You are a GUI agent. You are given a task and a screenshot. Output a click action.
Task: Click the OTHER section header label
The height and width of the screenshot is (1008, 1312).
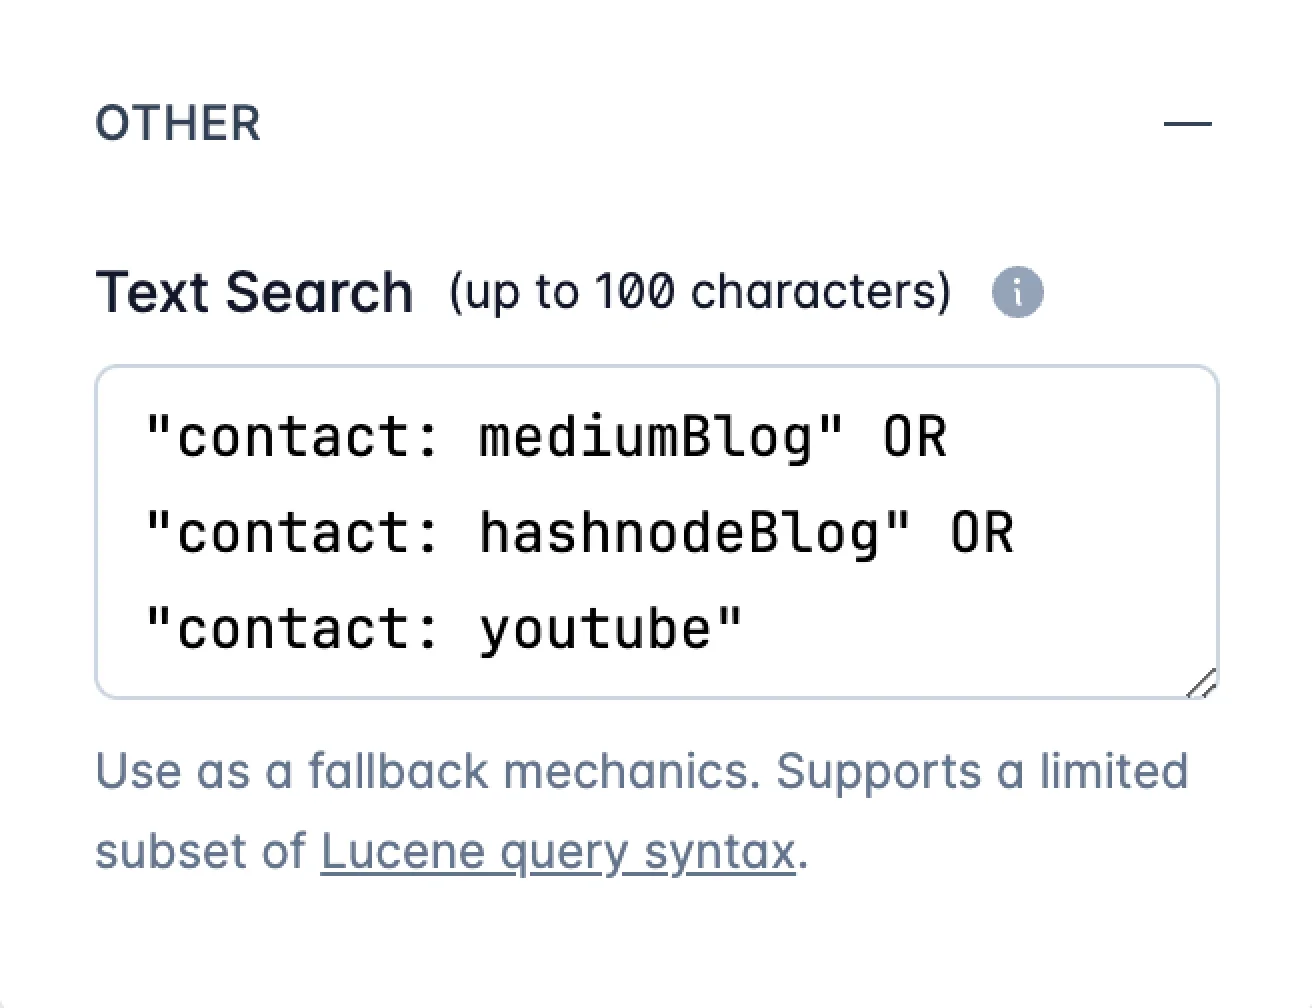click(178, 124)
